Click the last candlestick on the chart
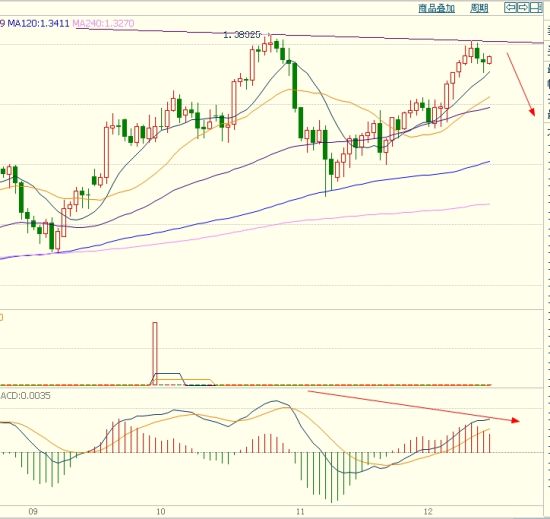This screenshot has height=519, width=550. click(x=489, y=60)
